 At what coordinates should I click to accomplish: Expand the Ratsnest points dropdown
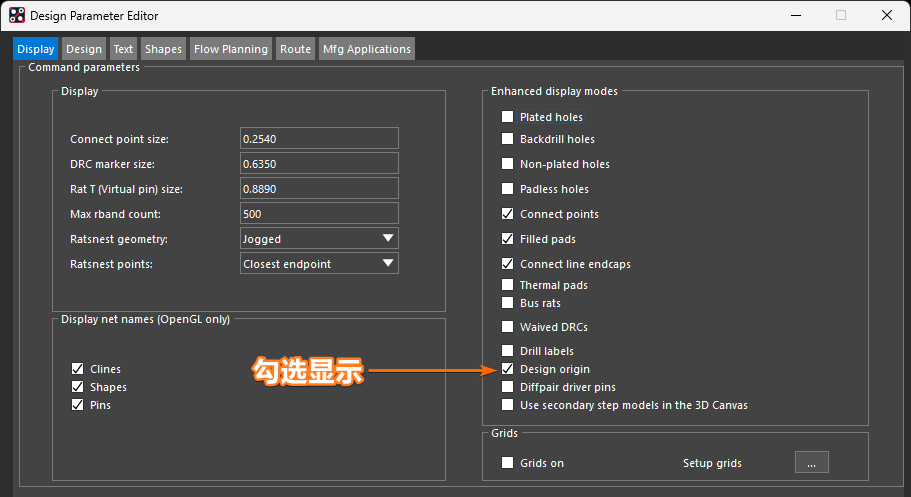click(x=319, y=264)
